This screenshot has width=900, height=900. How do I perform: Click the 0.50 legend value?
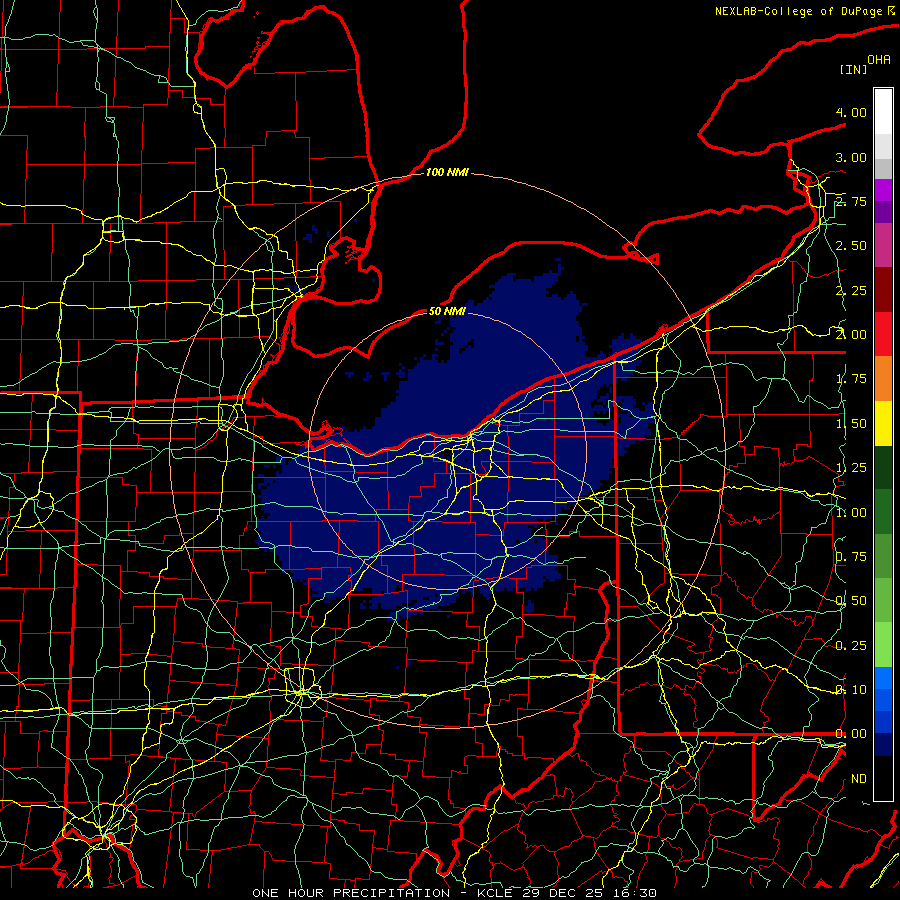click(851, 601)
